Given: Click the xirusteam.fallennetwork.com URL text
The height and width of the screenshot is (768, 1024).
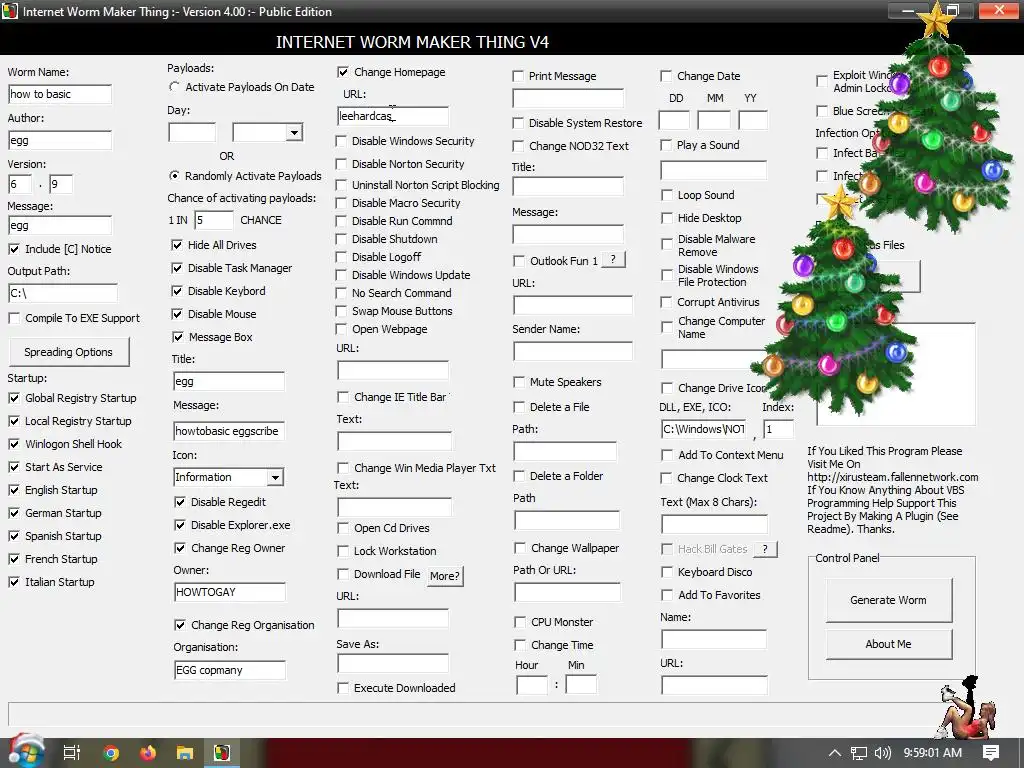Looking at the screenshot, I should click(892, 477).
